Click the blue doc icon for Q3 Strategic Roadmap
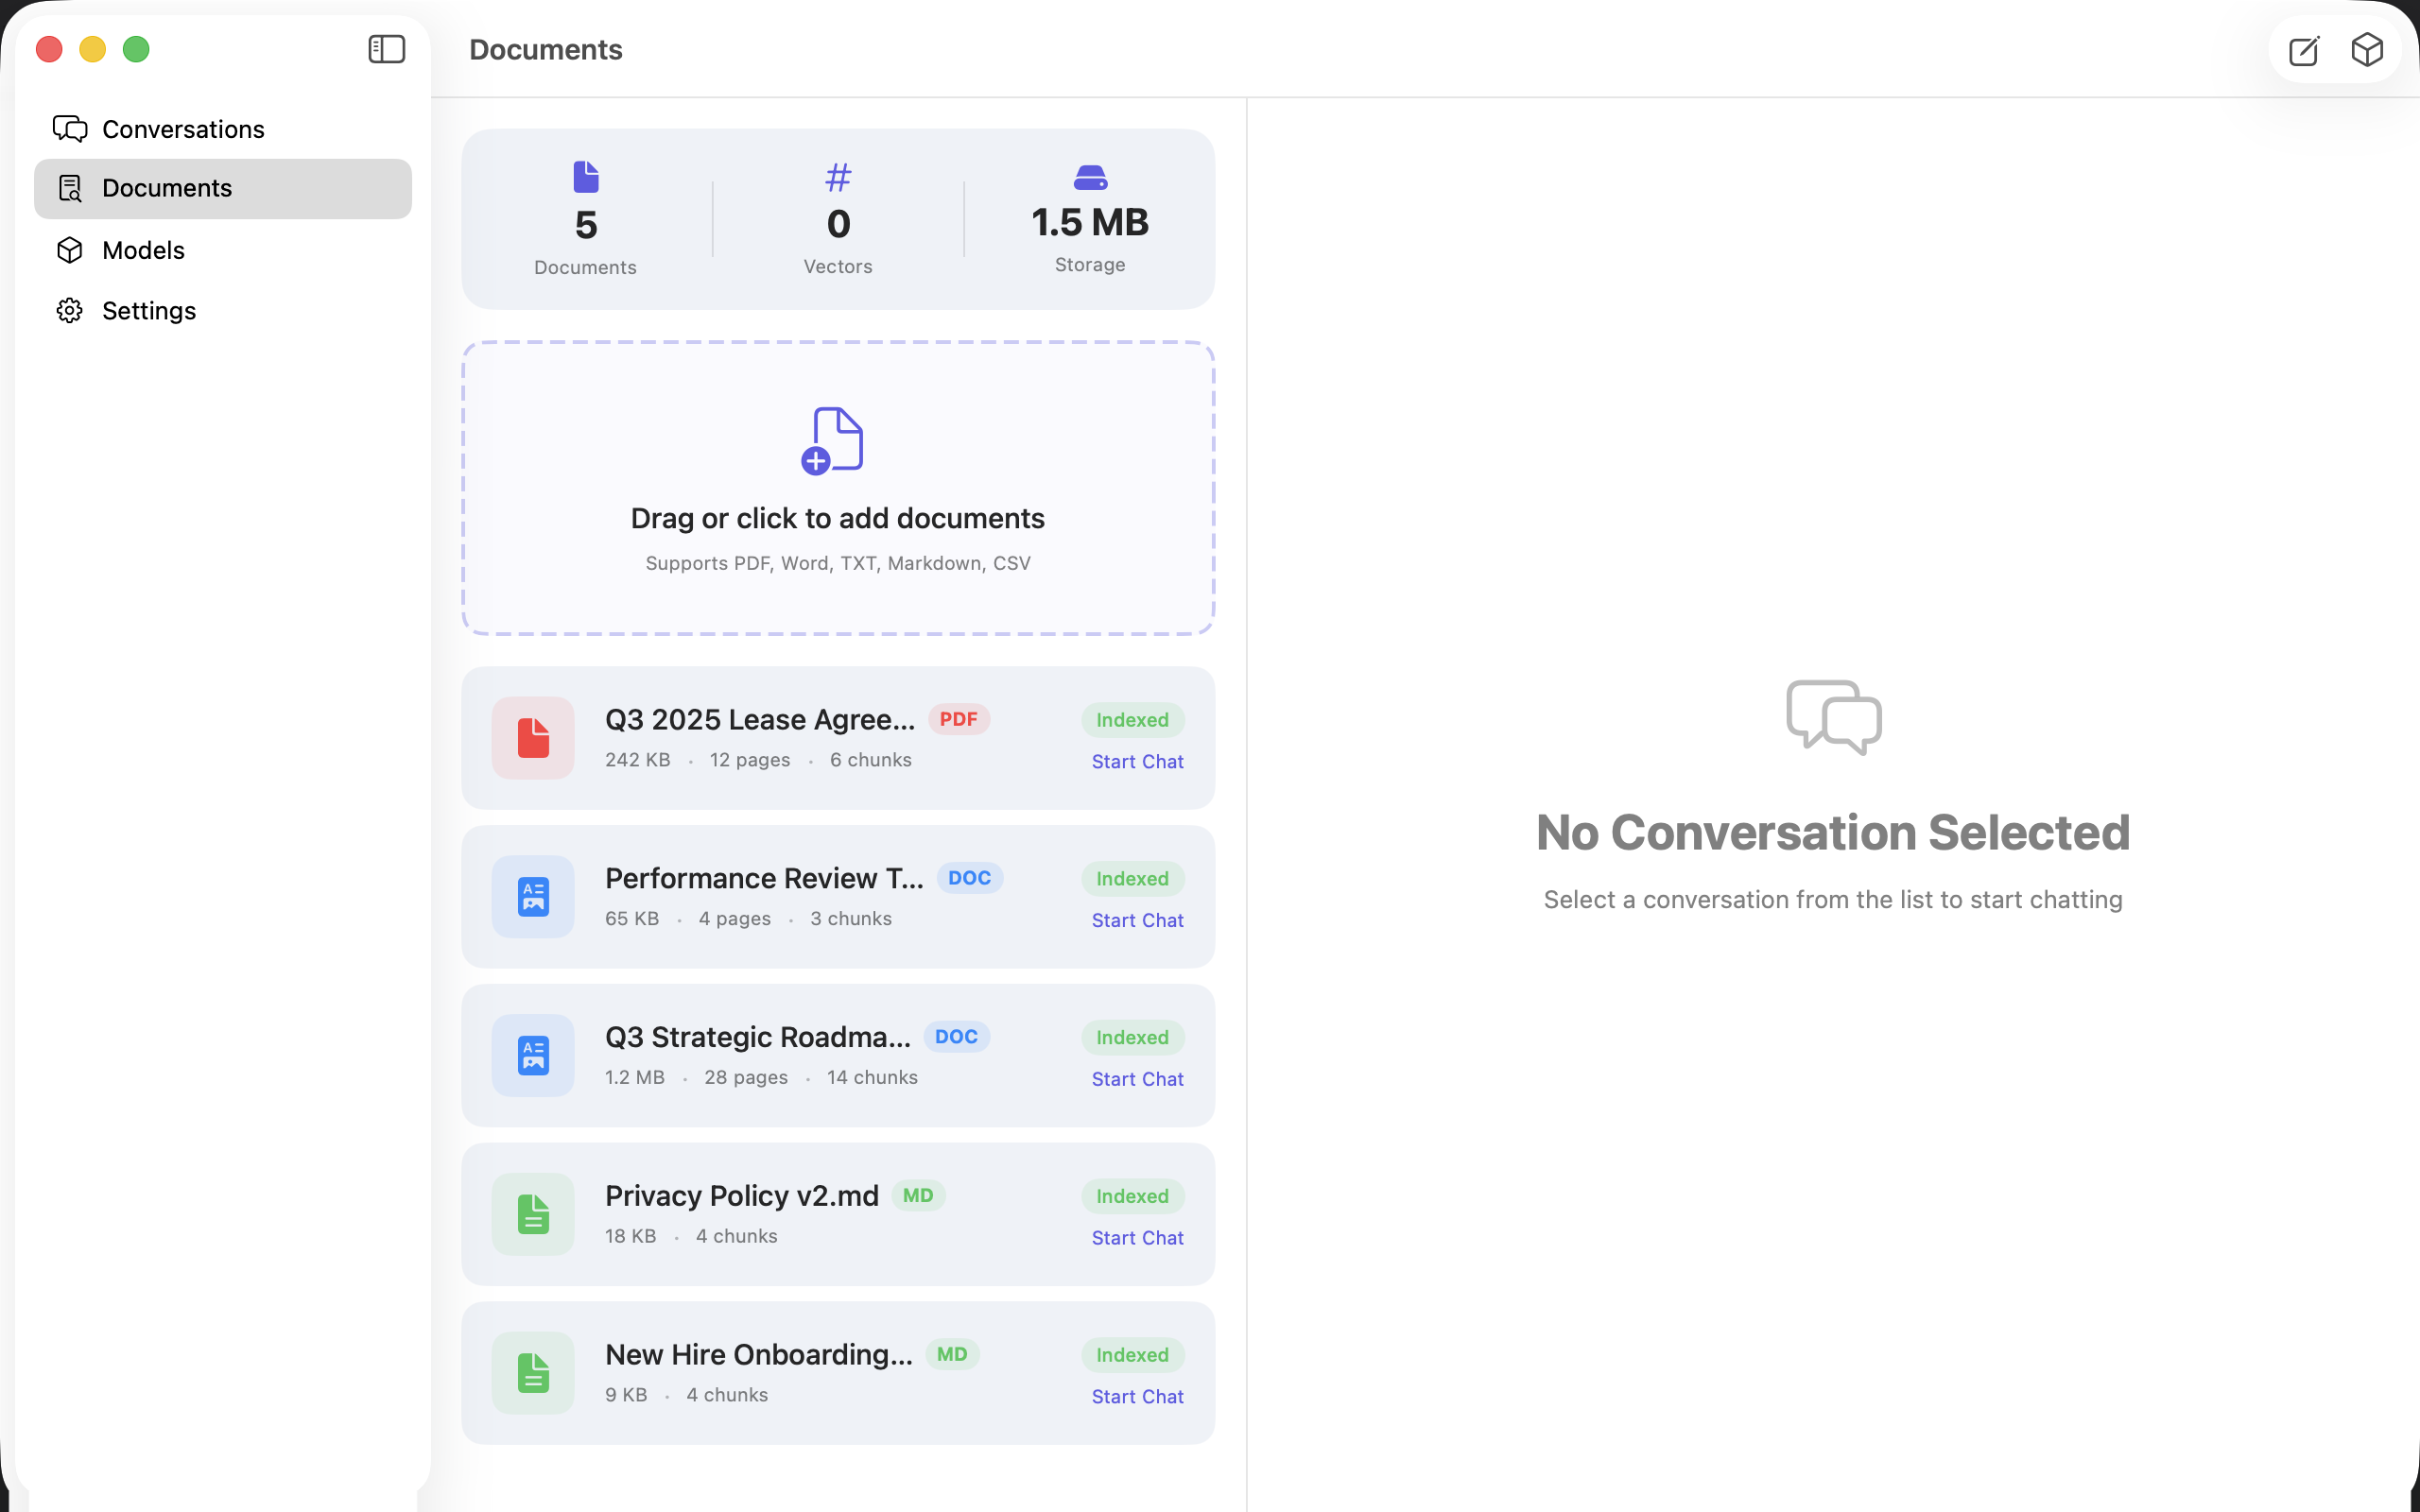This screenshot has width=2420, height=1512. click(x=533, y=1056)
